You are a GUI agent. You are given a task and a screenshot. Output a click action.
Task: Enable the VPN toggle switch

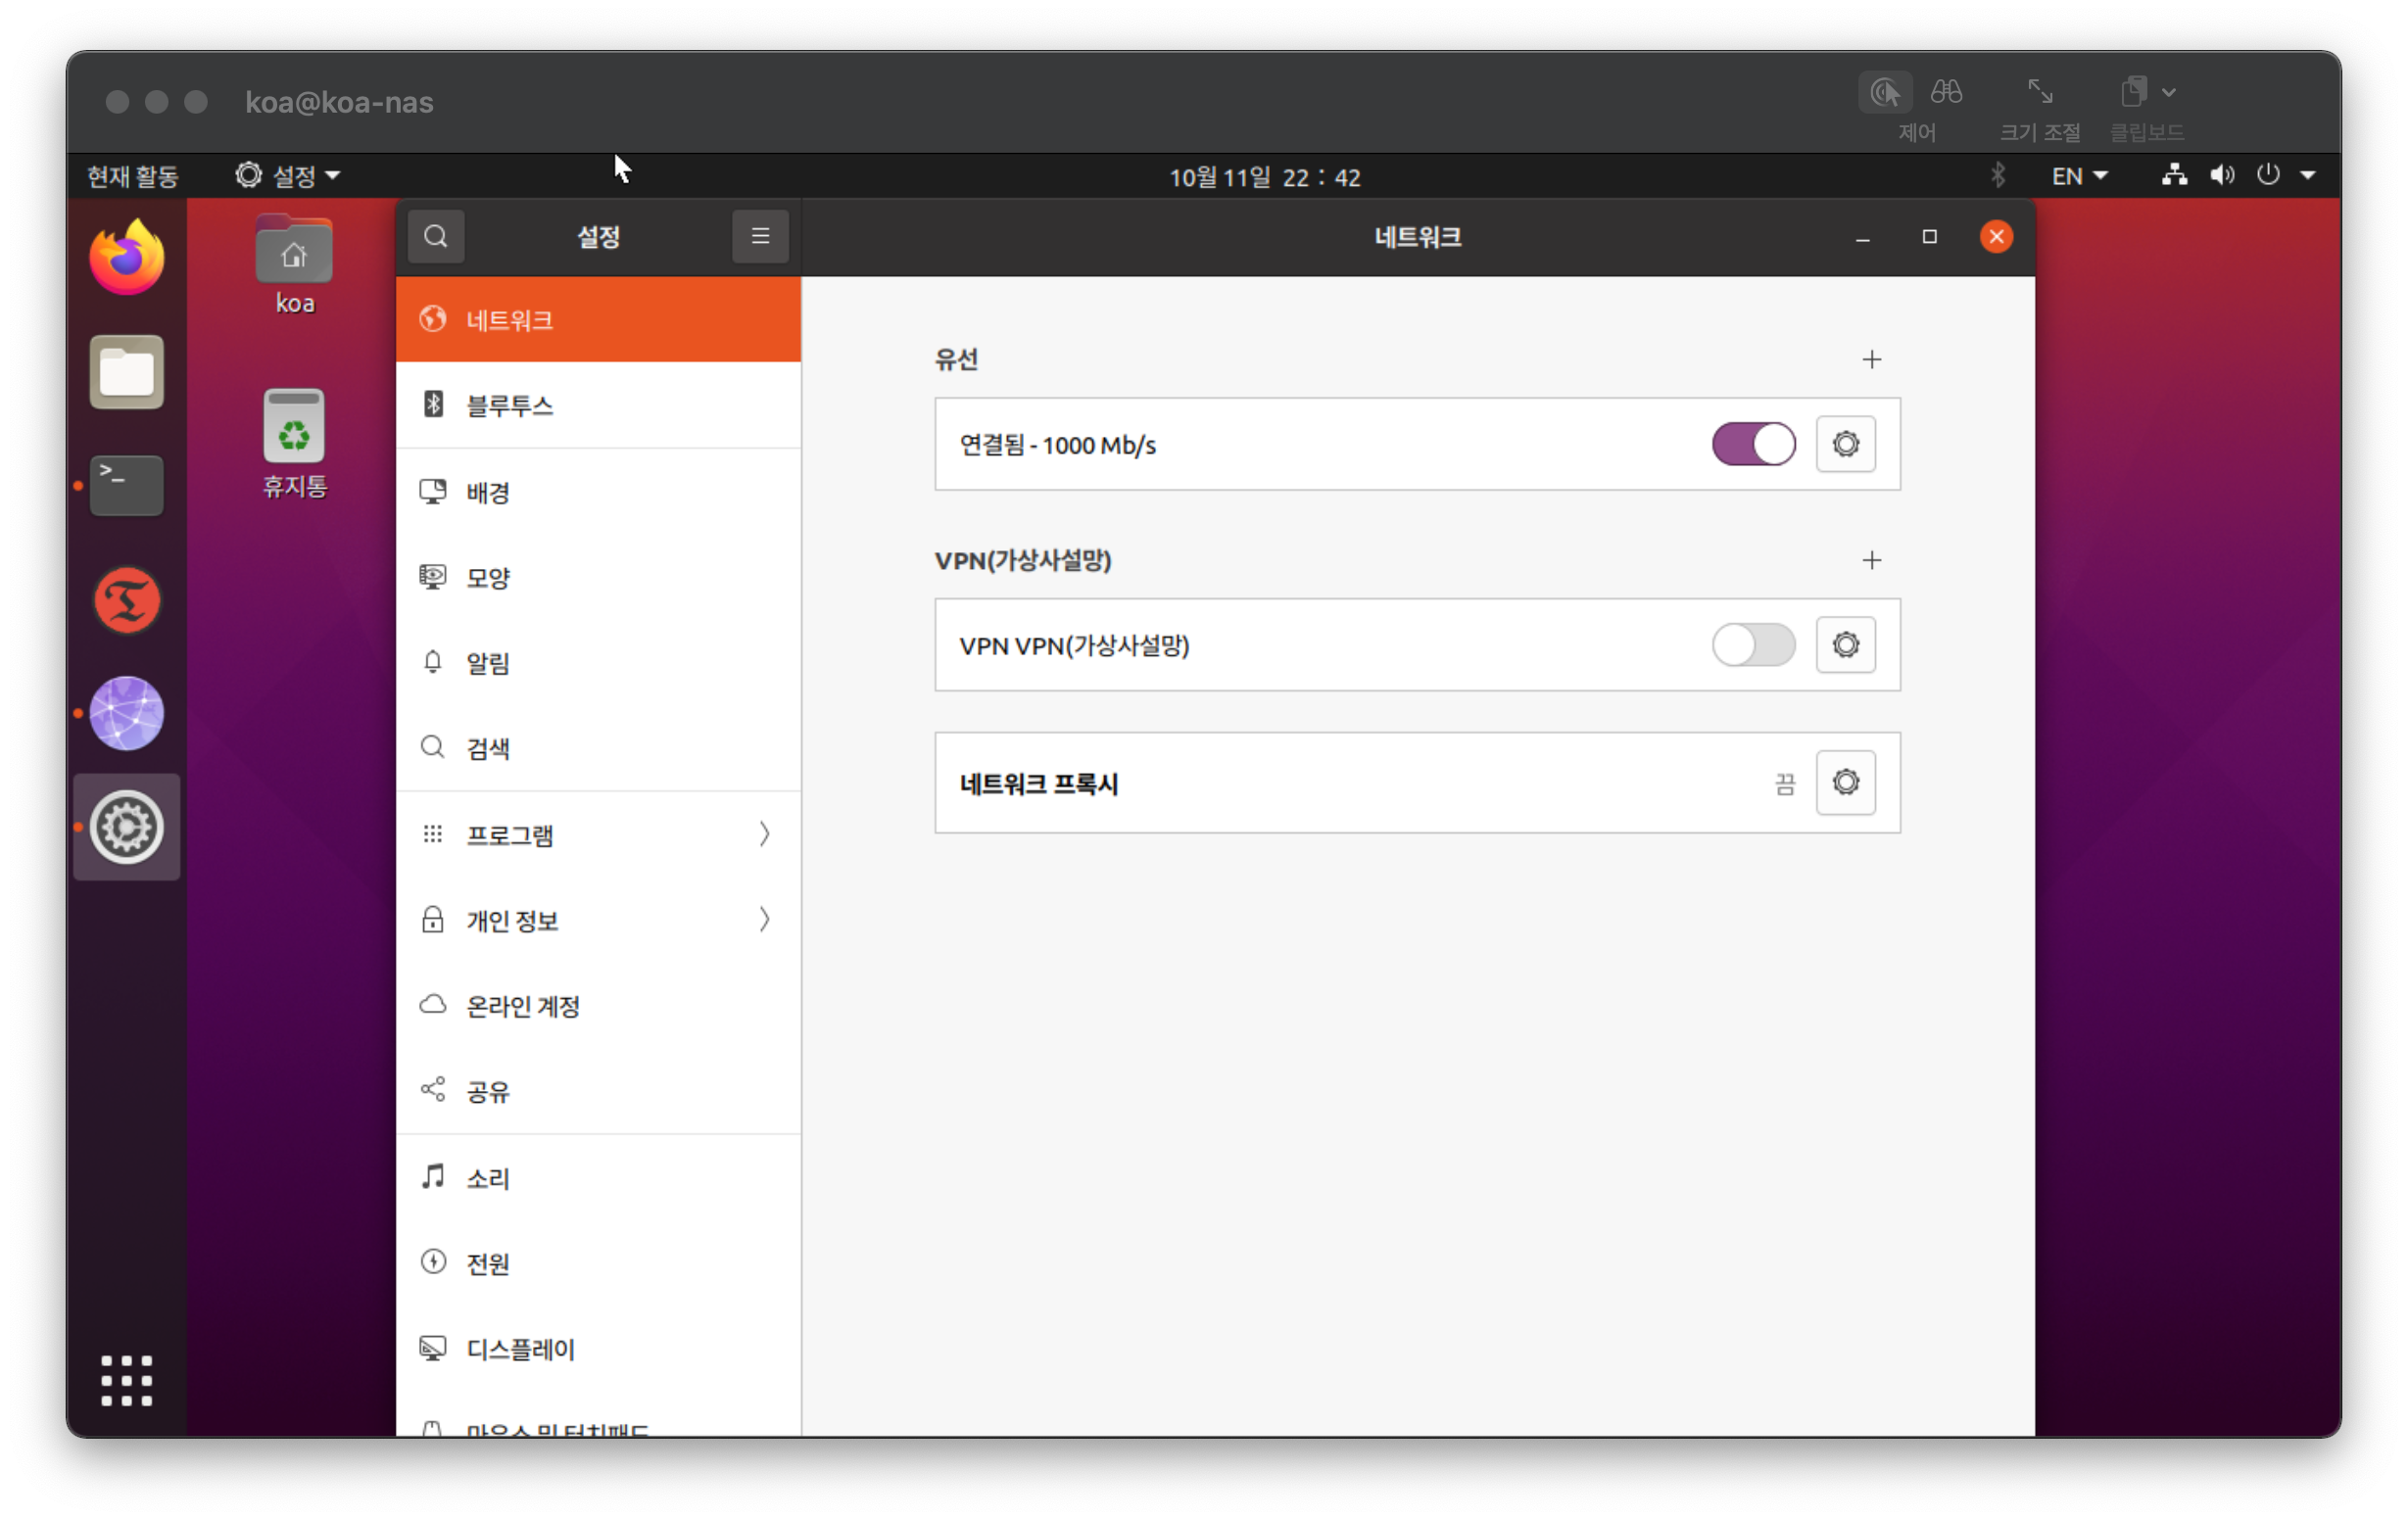point(1753,645)
